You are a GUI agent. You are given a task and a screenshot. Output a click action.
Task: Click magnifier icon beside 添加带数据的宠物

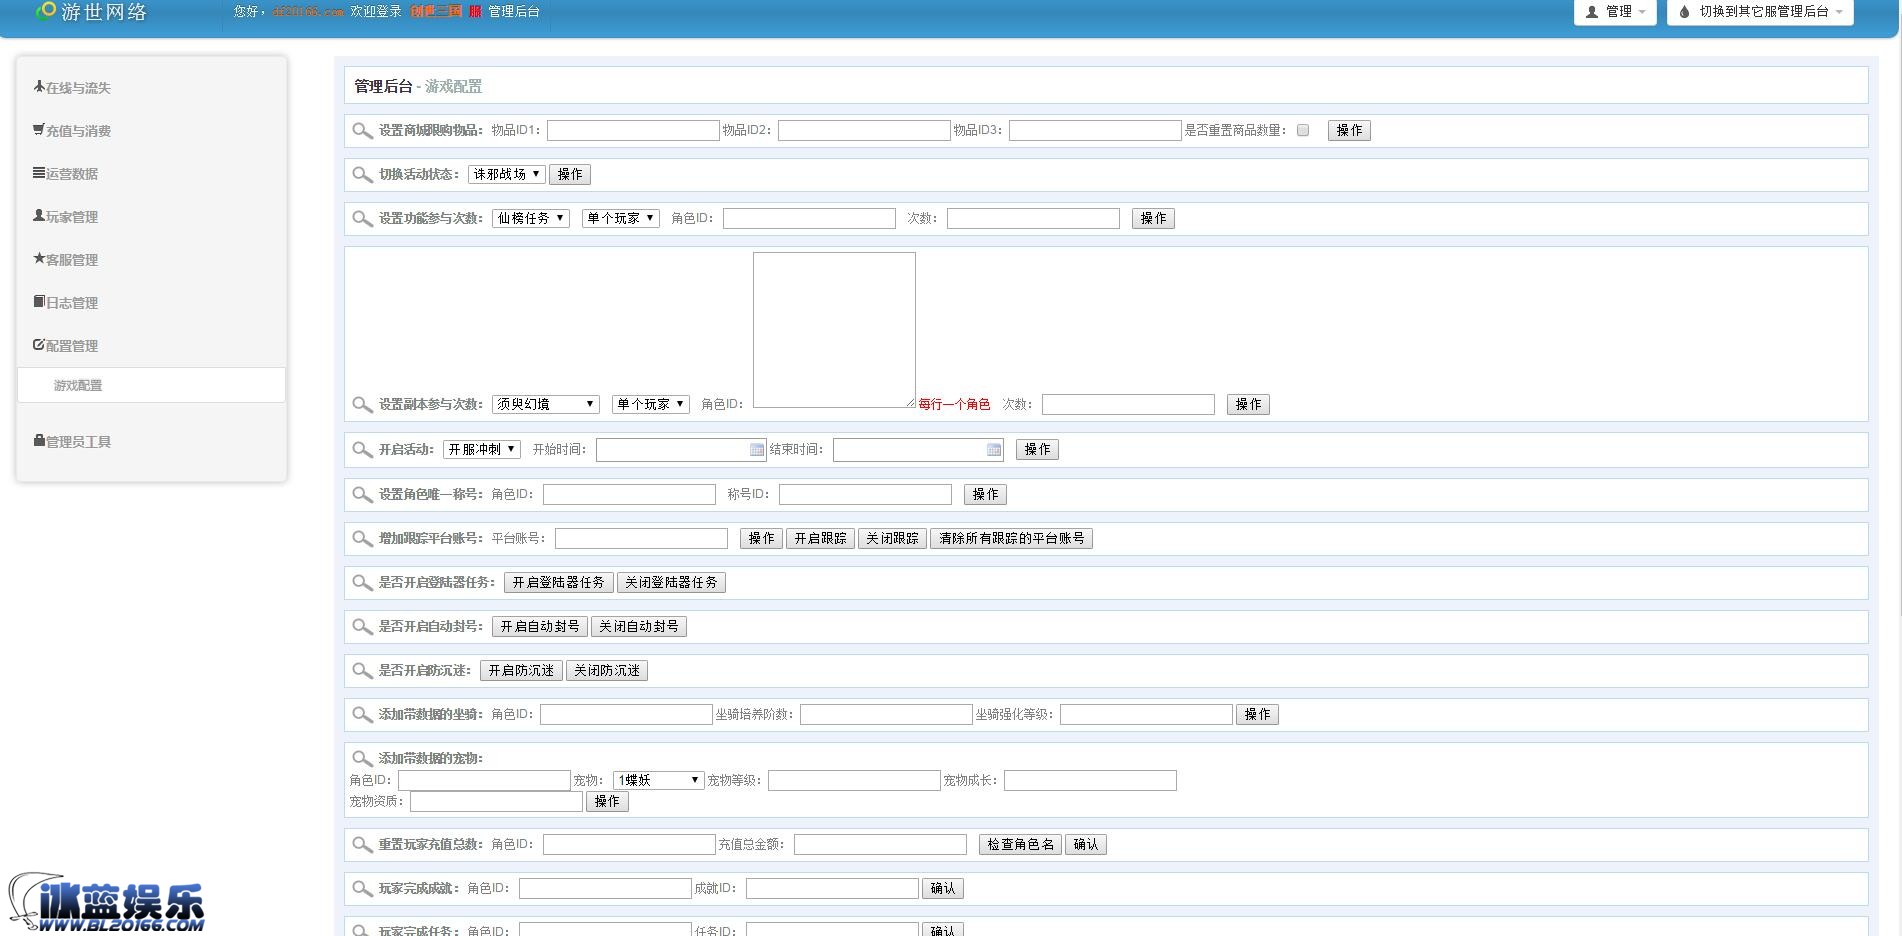[362, 759]
